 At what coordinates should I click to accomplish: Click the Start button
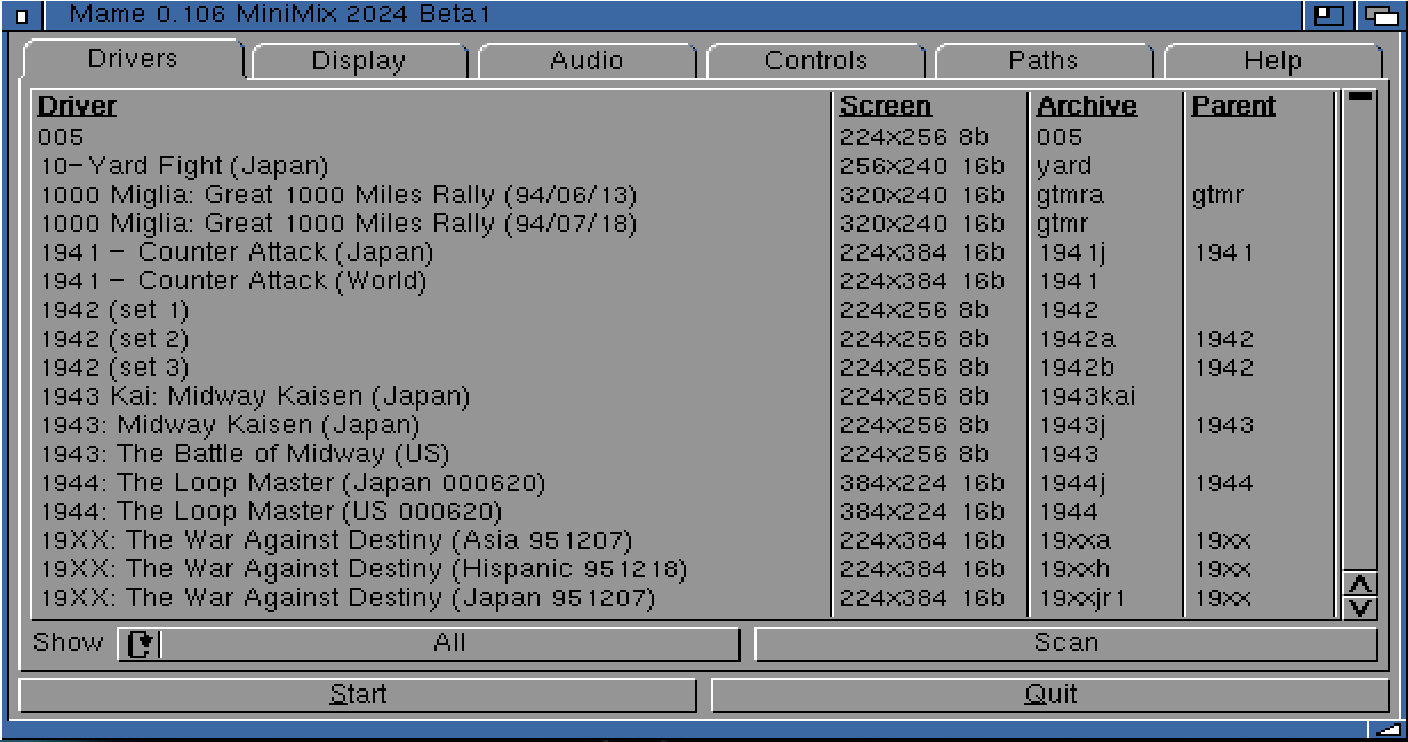[x=358, y=694]
